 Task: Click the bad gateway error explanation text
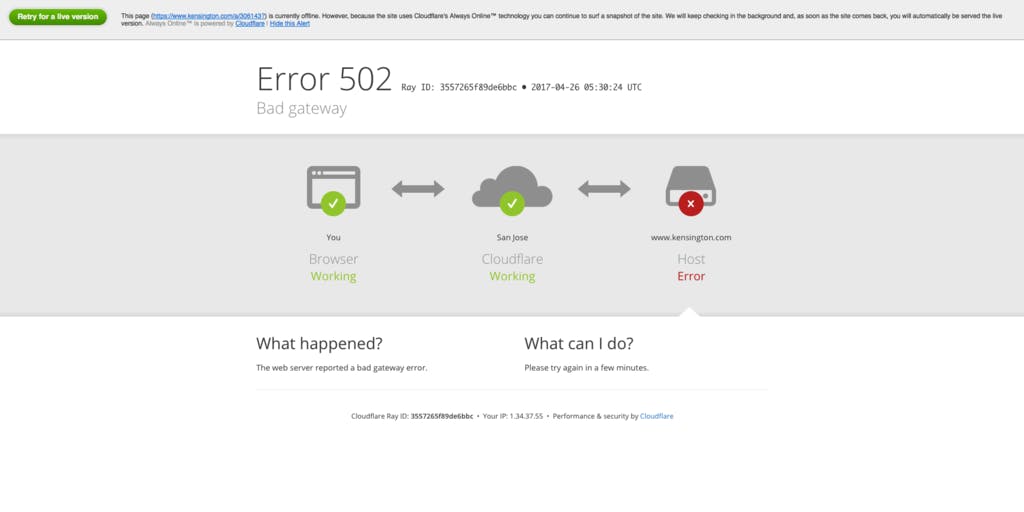tap(342, 368)
